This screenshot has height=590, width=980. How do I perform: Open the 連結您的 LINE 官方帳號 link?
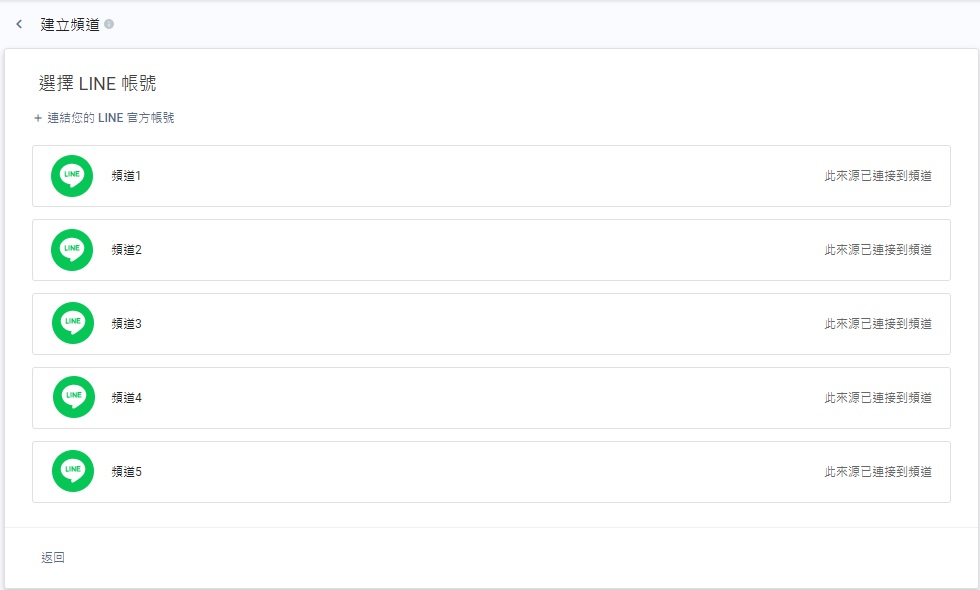(111, 118)
